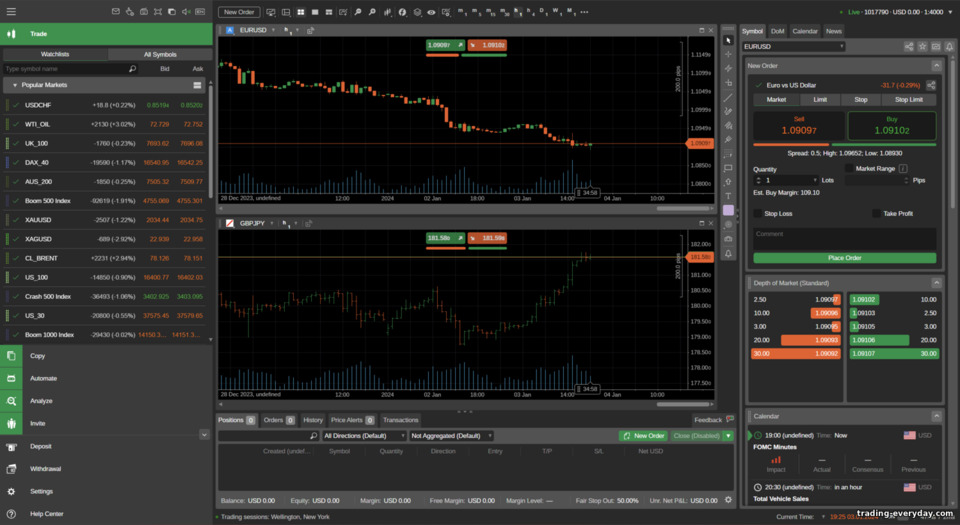Screen dimensions: 960x525
Task: Open the Not Aggregated (Default) dropdown
Action: point(452,436)
